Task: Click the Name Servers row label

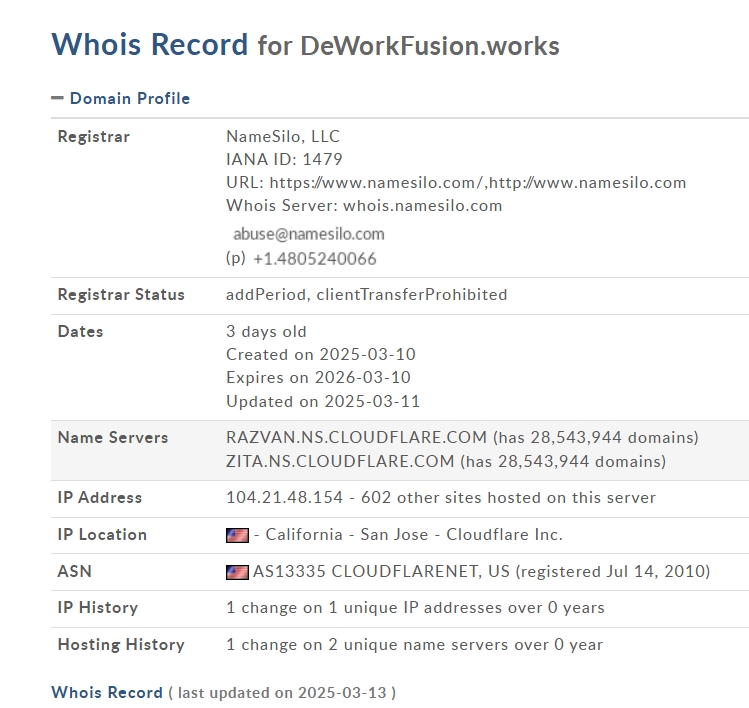Action: (x=113, y=438)
